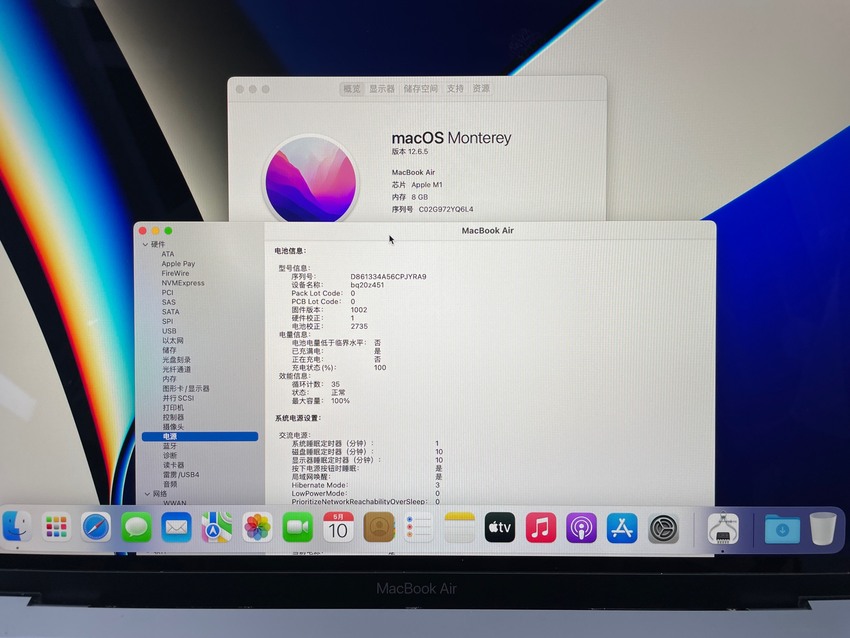This screenshot has height=638, width=850.
Task: Open Notes app in Dock
Action: click(x=459, y=527)
